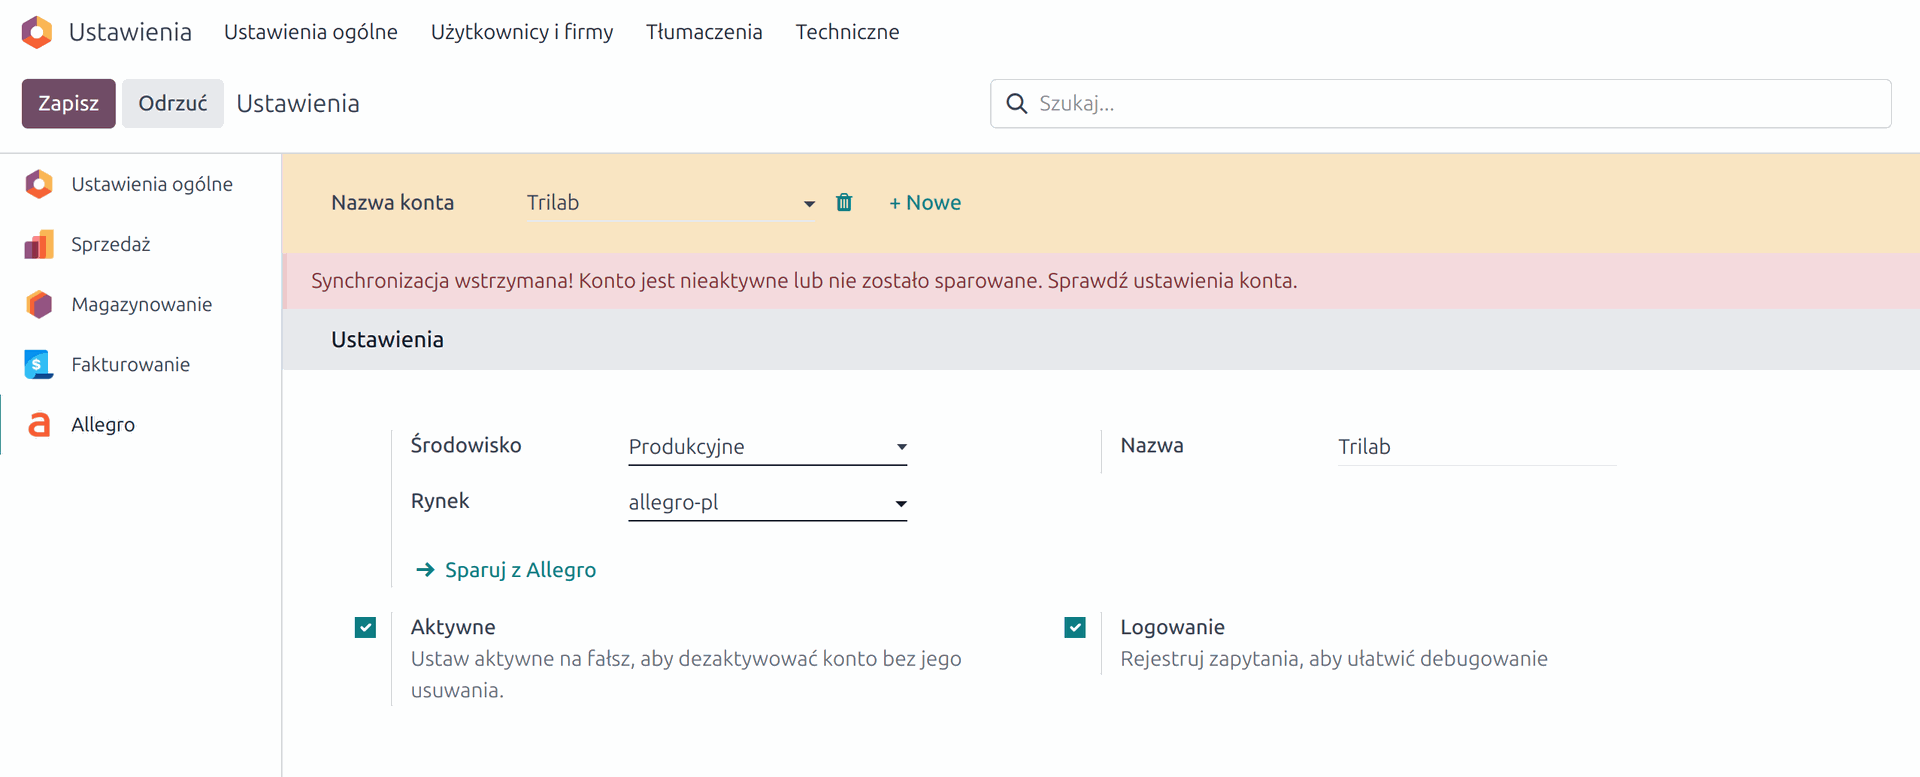This screenshot has height=777, width=1920.
Task: Click the Rejestruj zapytania description text
Action: (x=1334, y=659)
